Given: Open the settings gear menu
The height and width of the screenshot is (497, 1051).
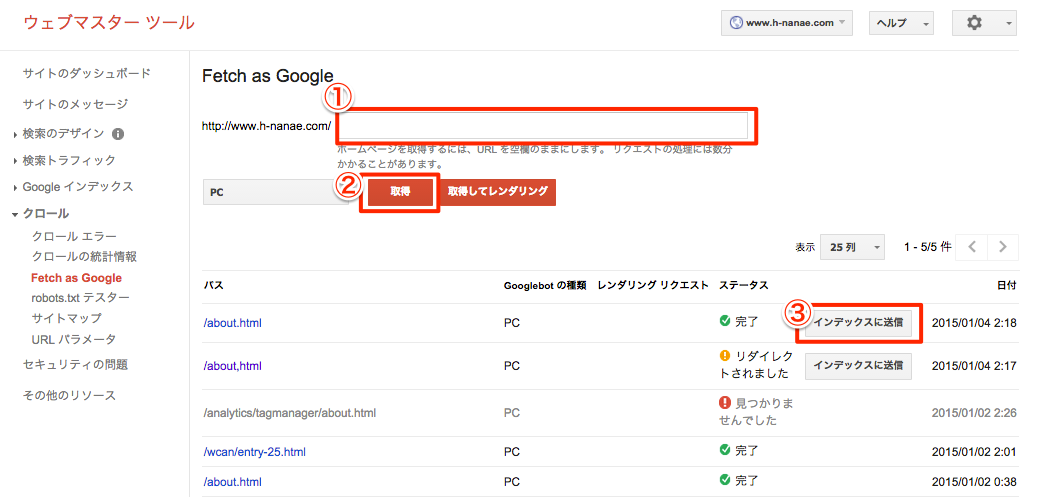Looking at the screenshot, I should click(x=983, y=23).
